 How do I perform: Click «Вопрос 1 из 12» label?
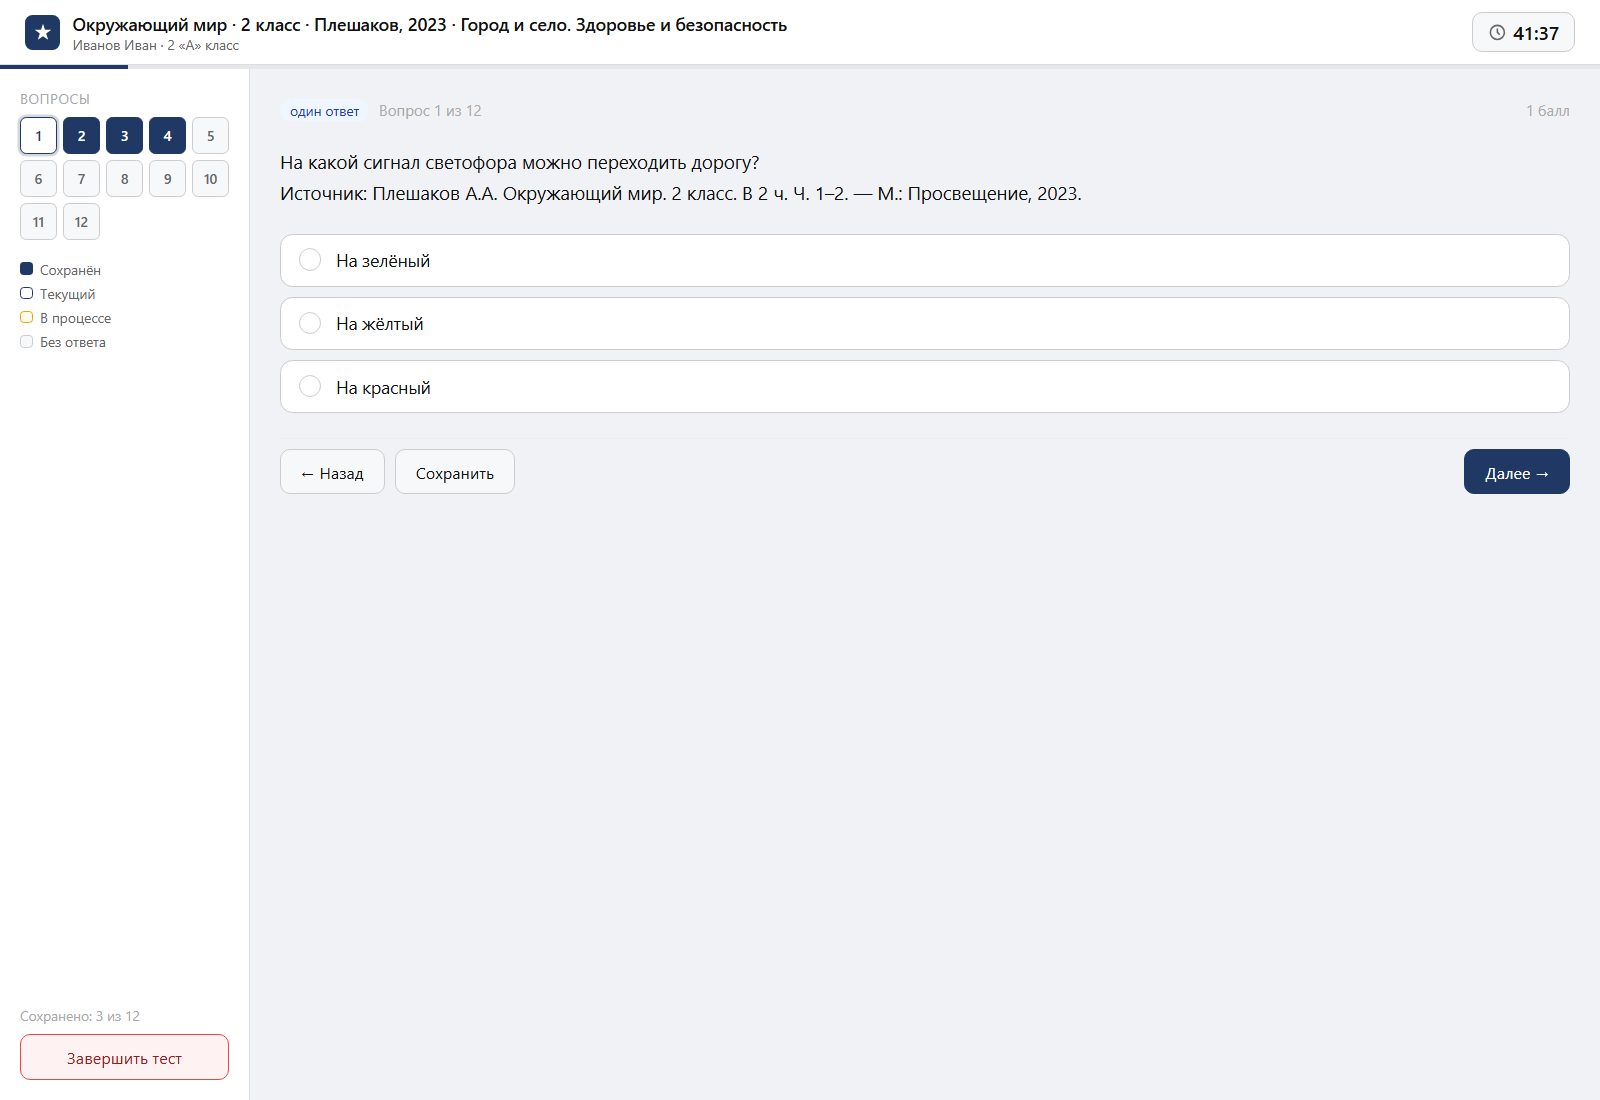coord(430,111)
